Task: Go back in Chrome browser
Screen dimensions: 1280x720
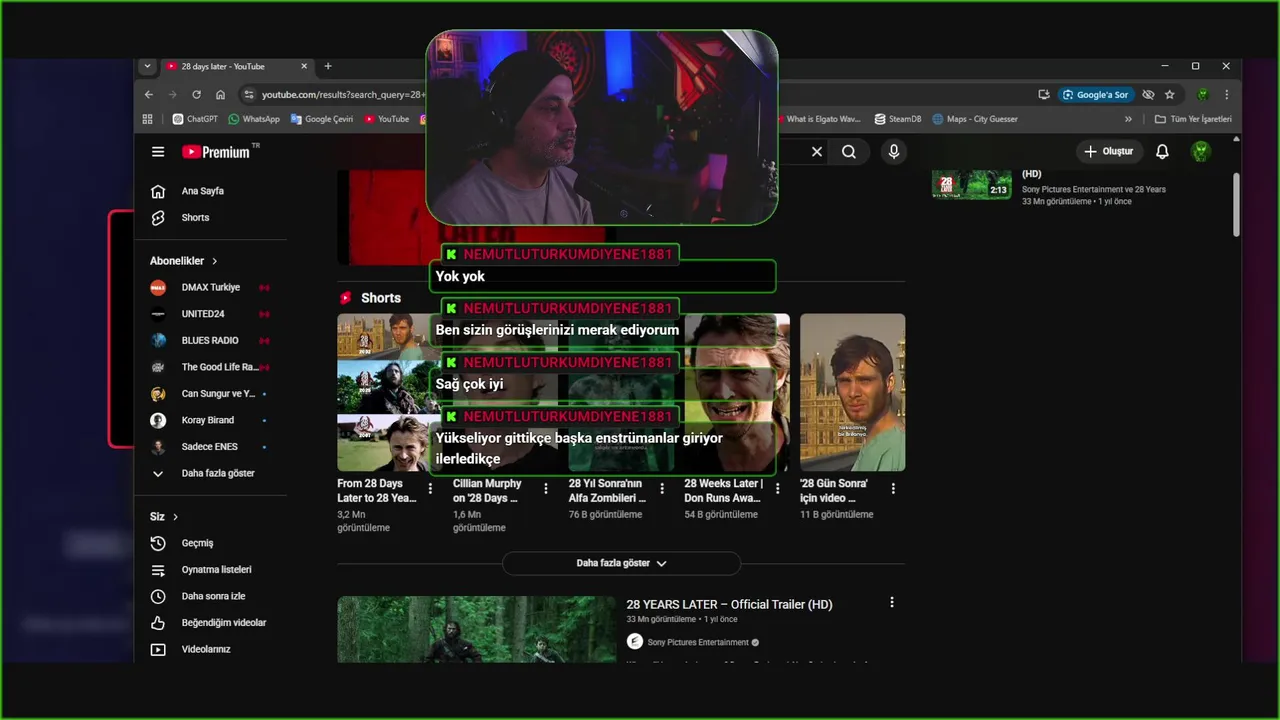Action: pos(149,95)
